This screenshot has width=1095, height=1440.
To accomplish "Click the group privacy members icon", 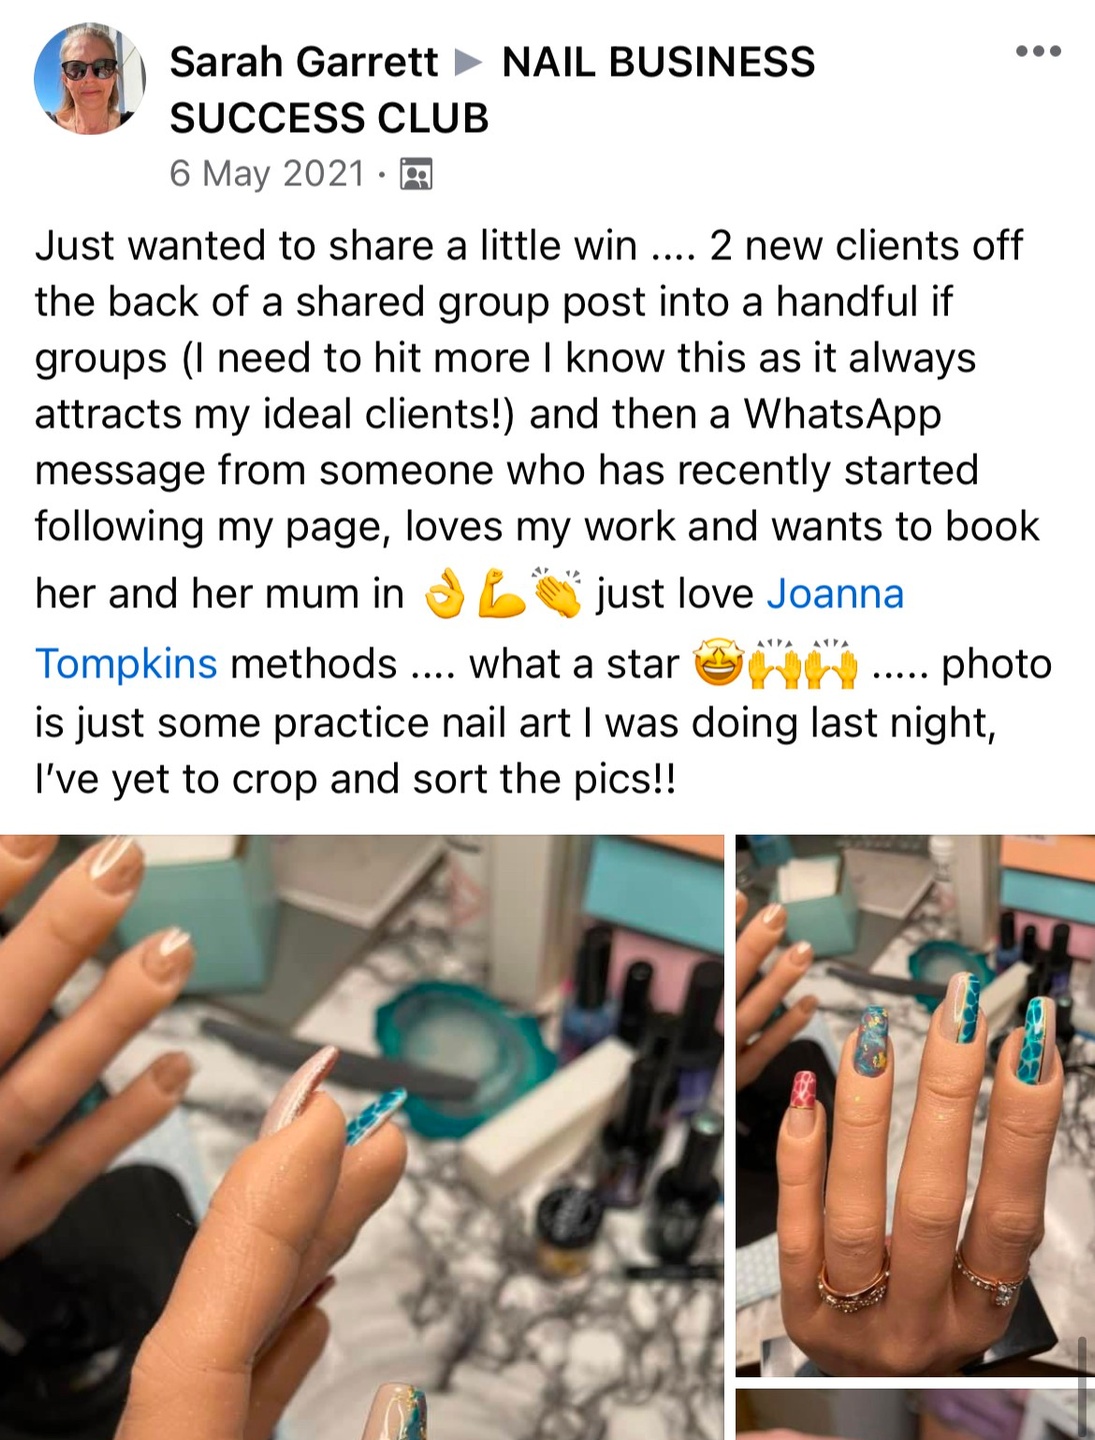I will [416, 174].
